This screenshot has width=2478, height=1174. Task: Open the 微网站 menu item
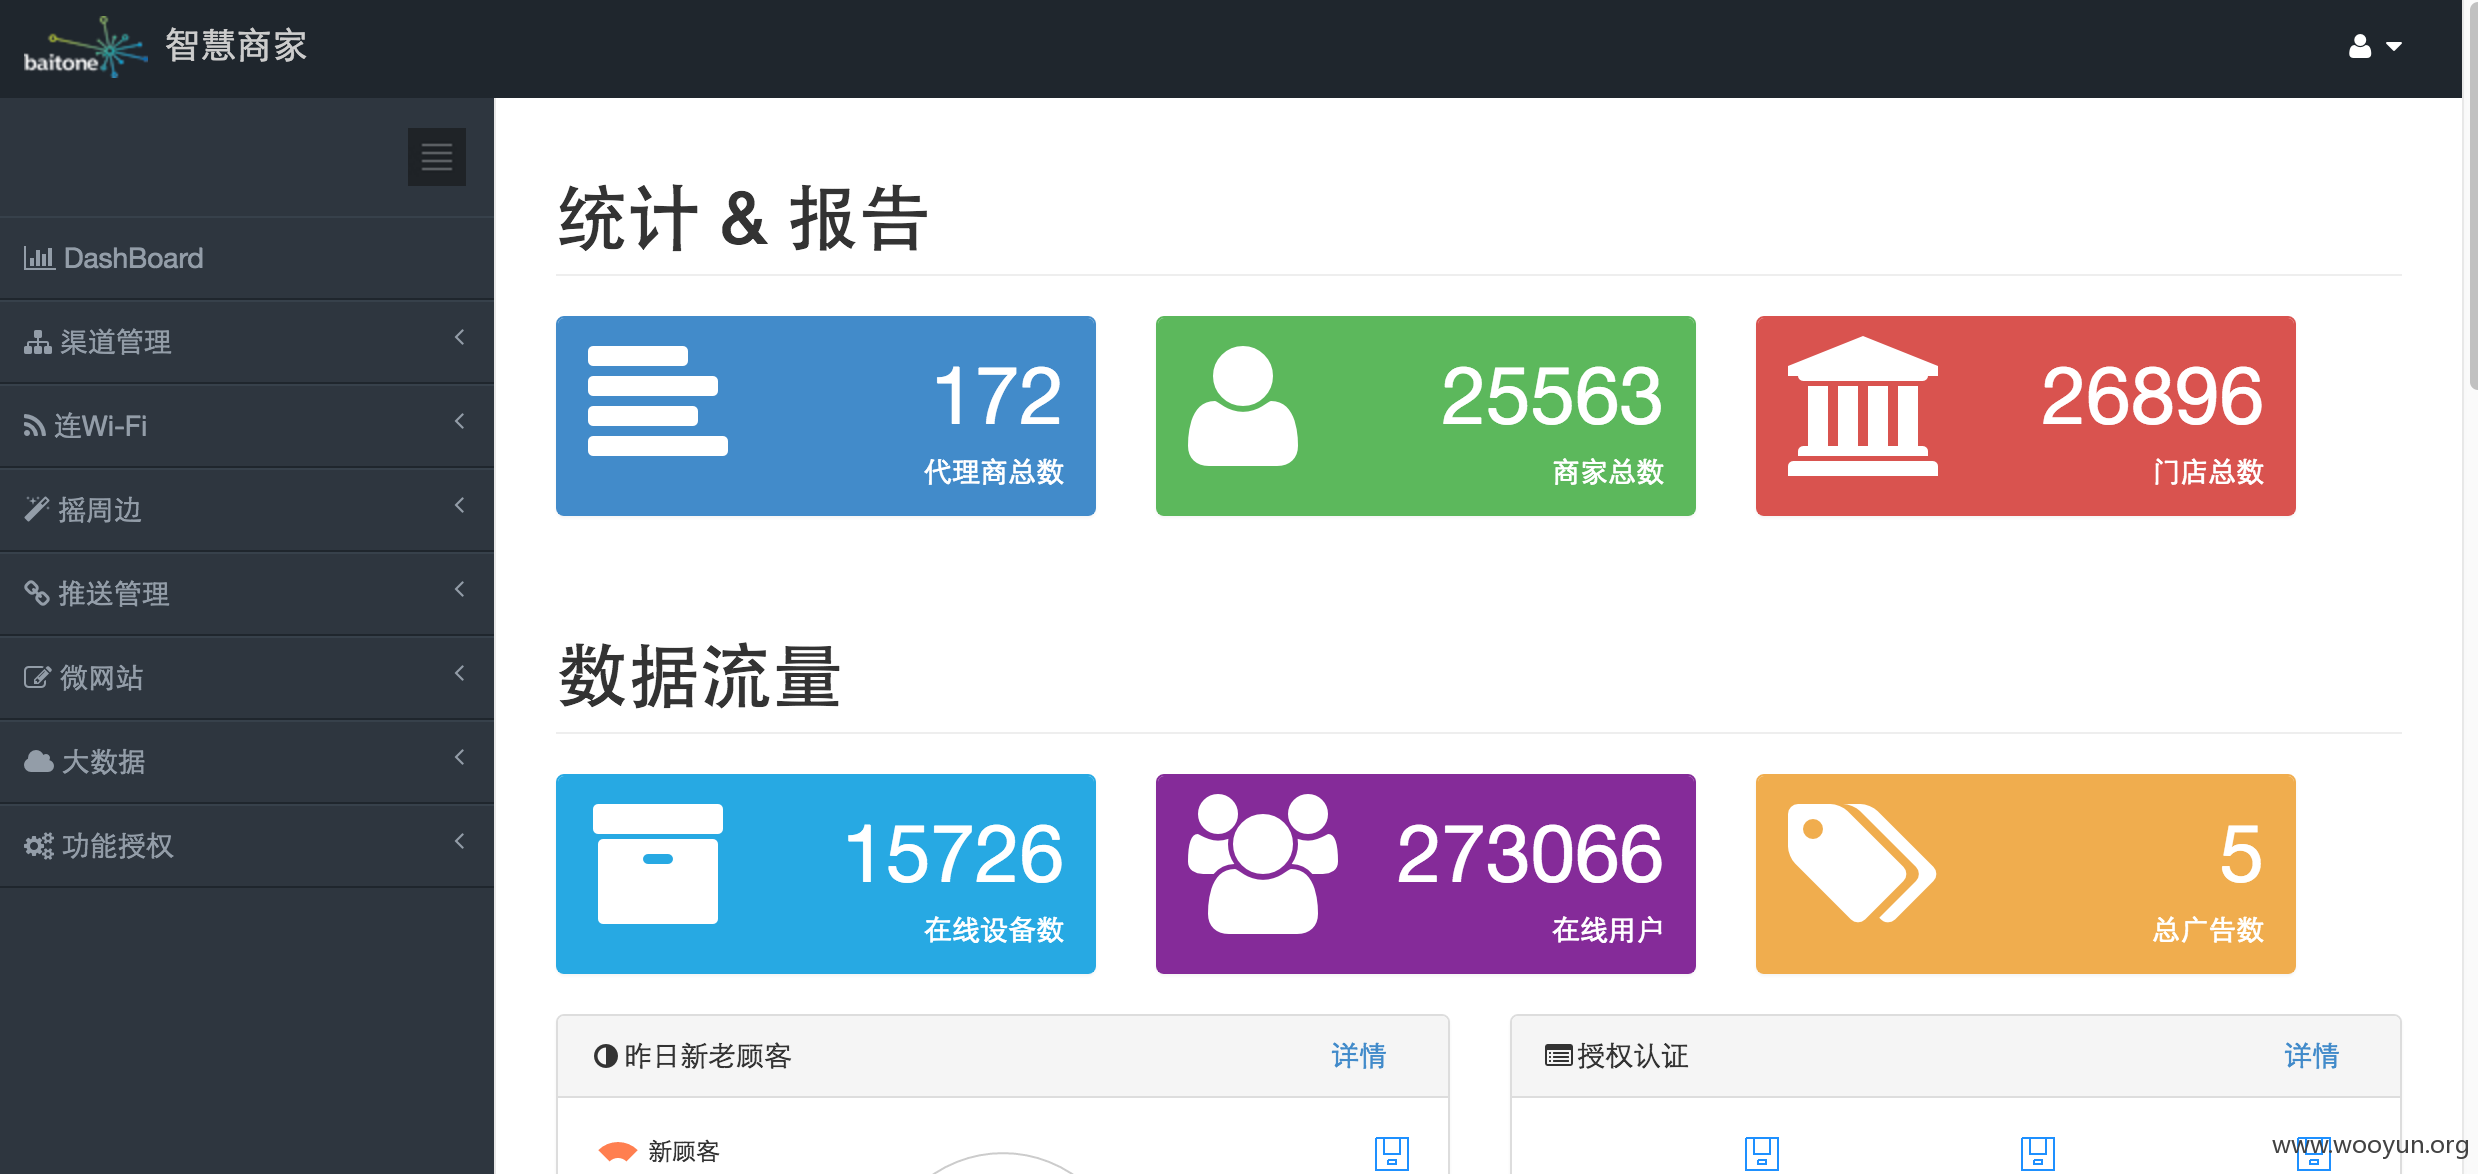[x=247, y=678]
